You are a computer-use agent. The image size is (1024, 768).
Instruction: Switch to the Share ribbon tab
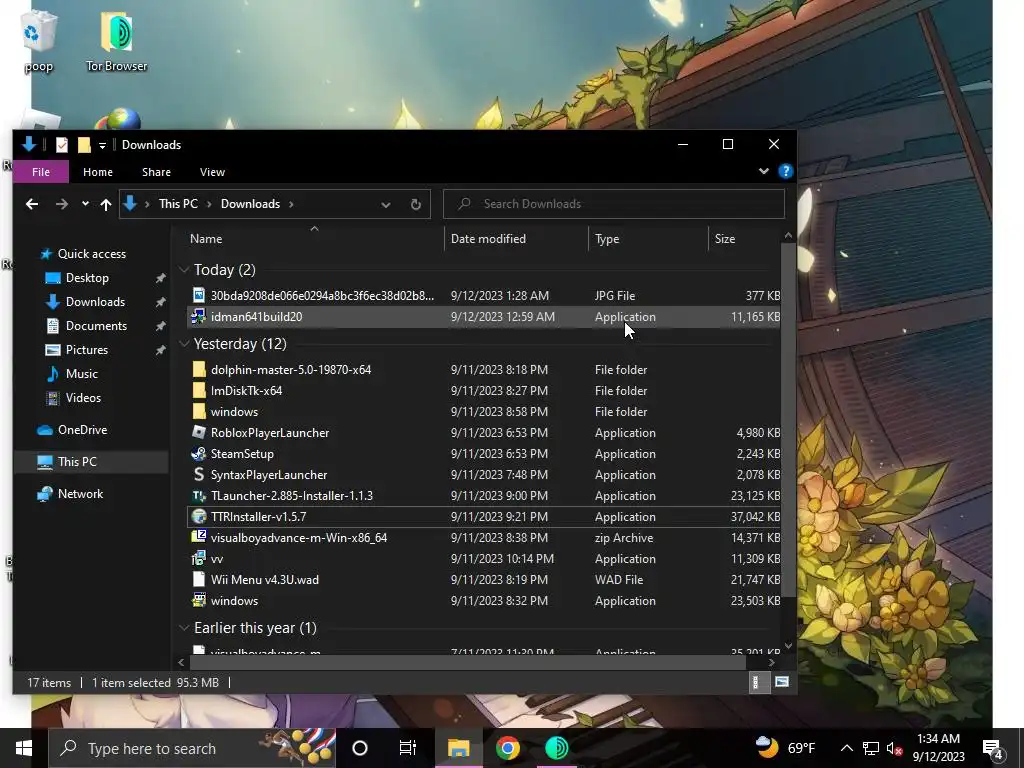[157, 172]
